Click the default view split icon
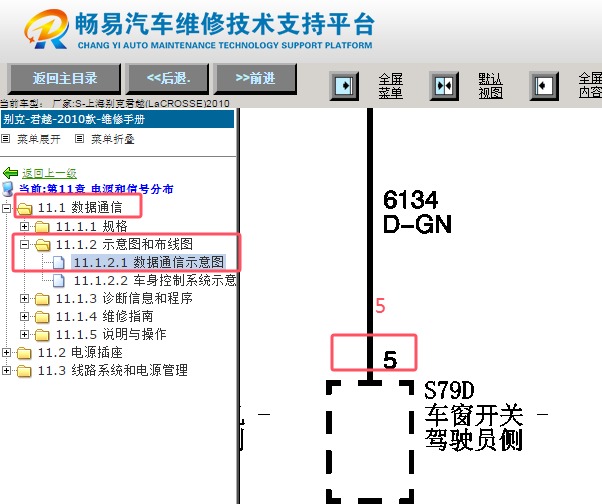Image resolution: width=602 pixels, height=504 pixels. coord(444,86)
